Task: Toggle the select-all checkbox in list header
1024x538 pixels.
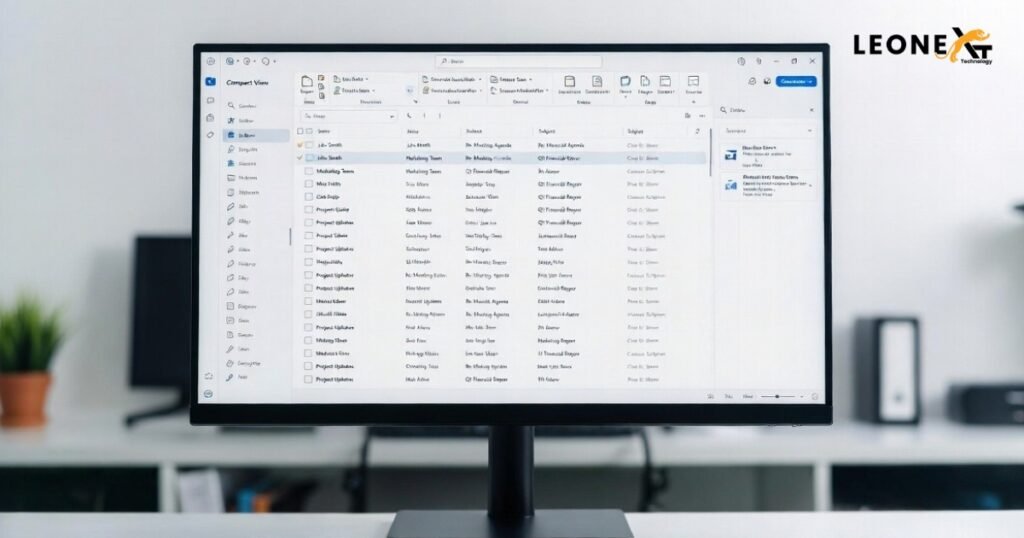Action: point(300,131)
